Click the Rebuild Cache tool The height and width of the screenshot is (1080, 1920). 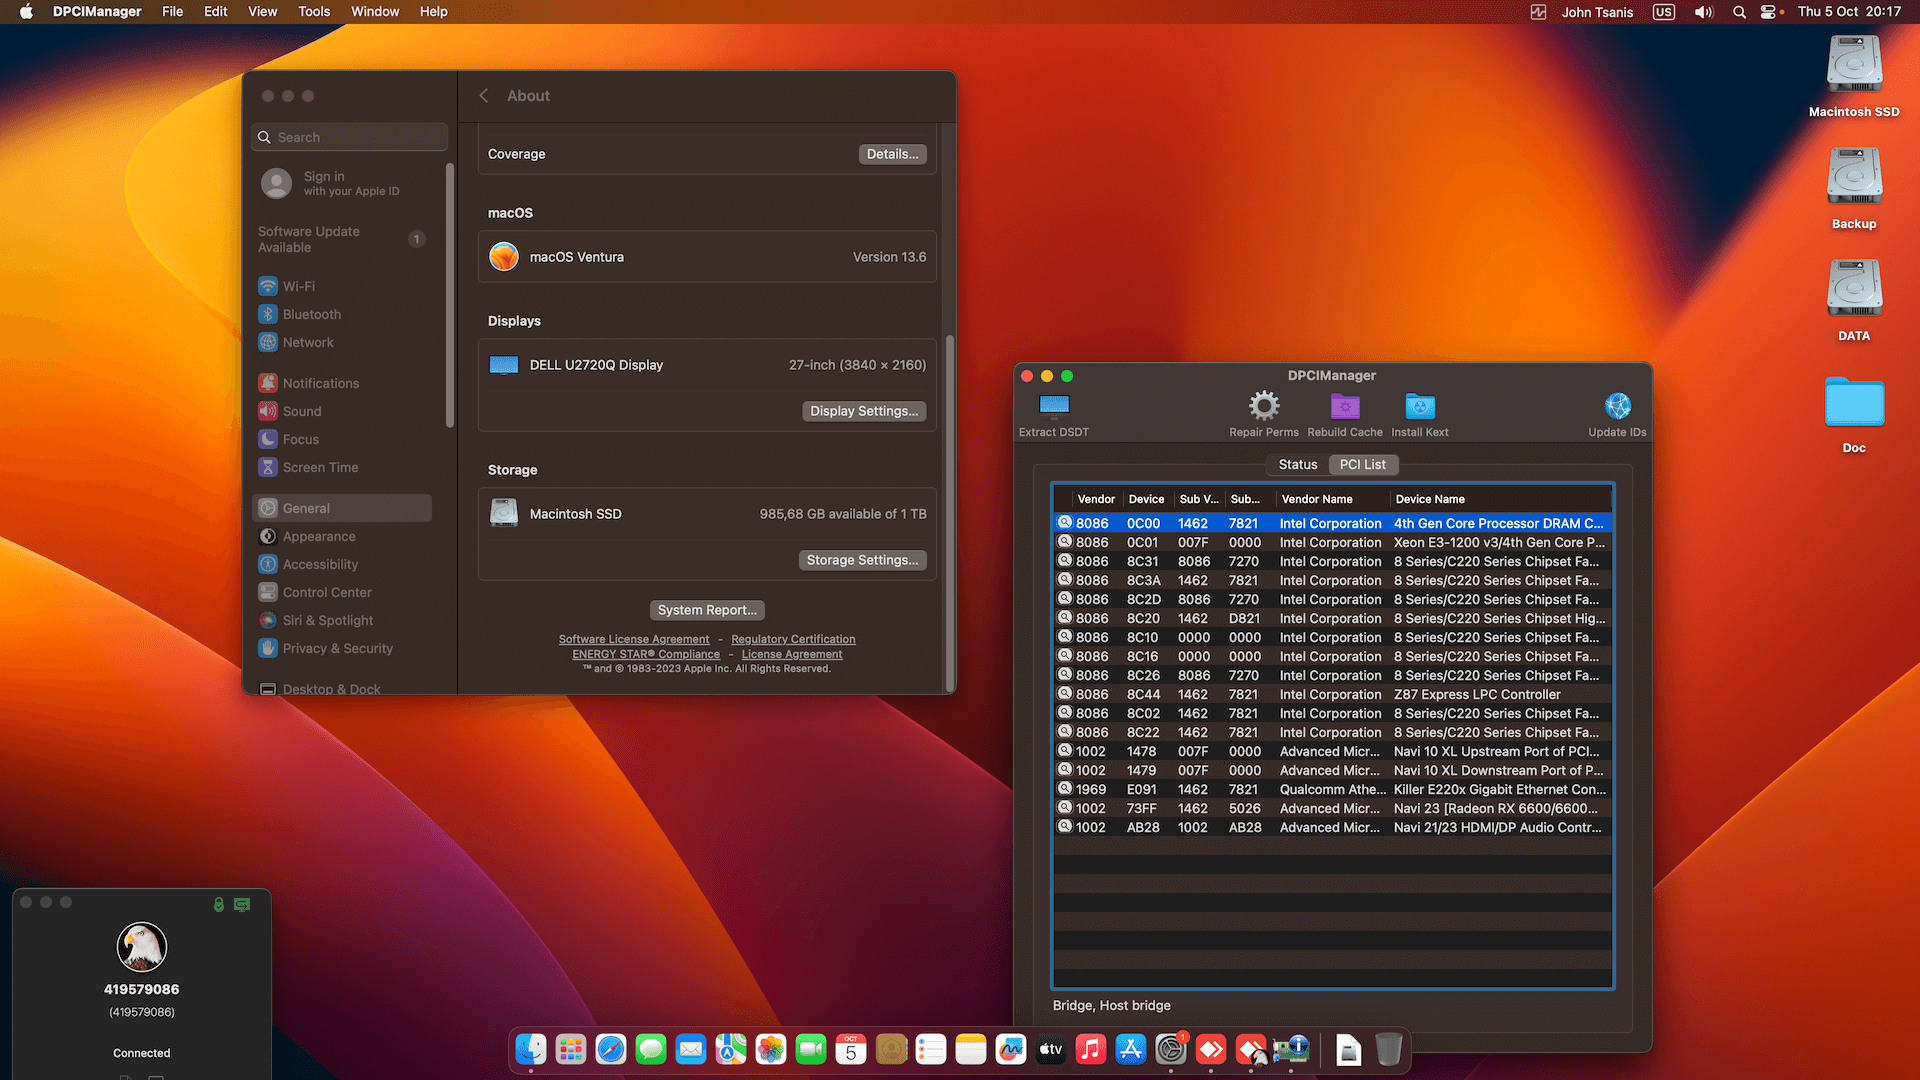pos(1344,410)
